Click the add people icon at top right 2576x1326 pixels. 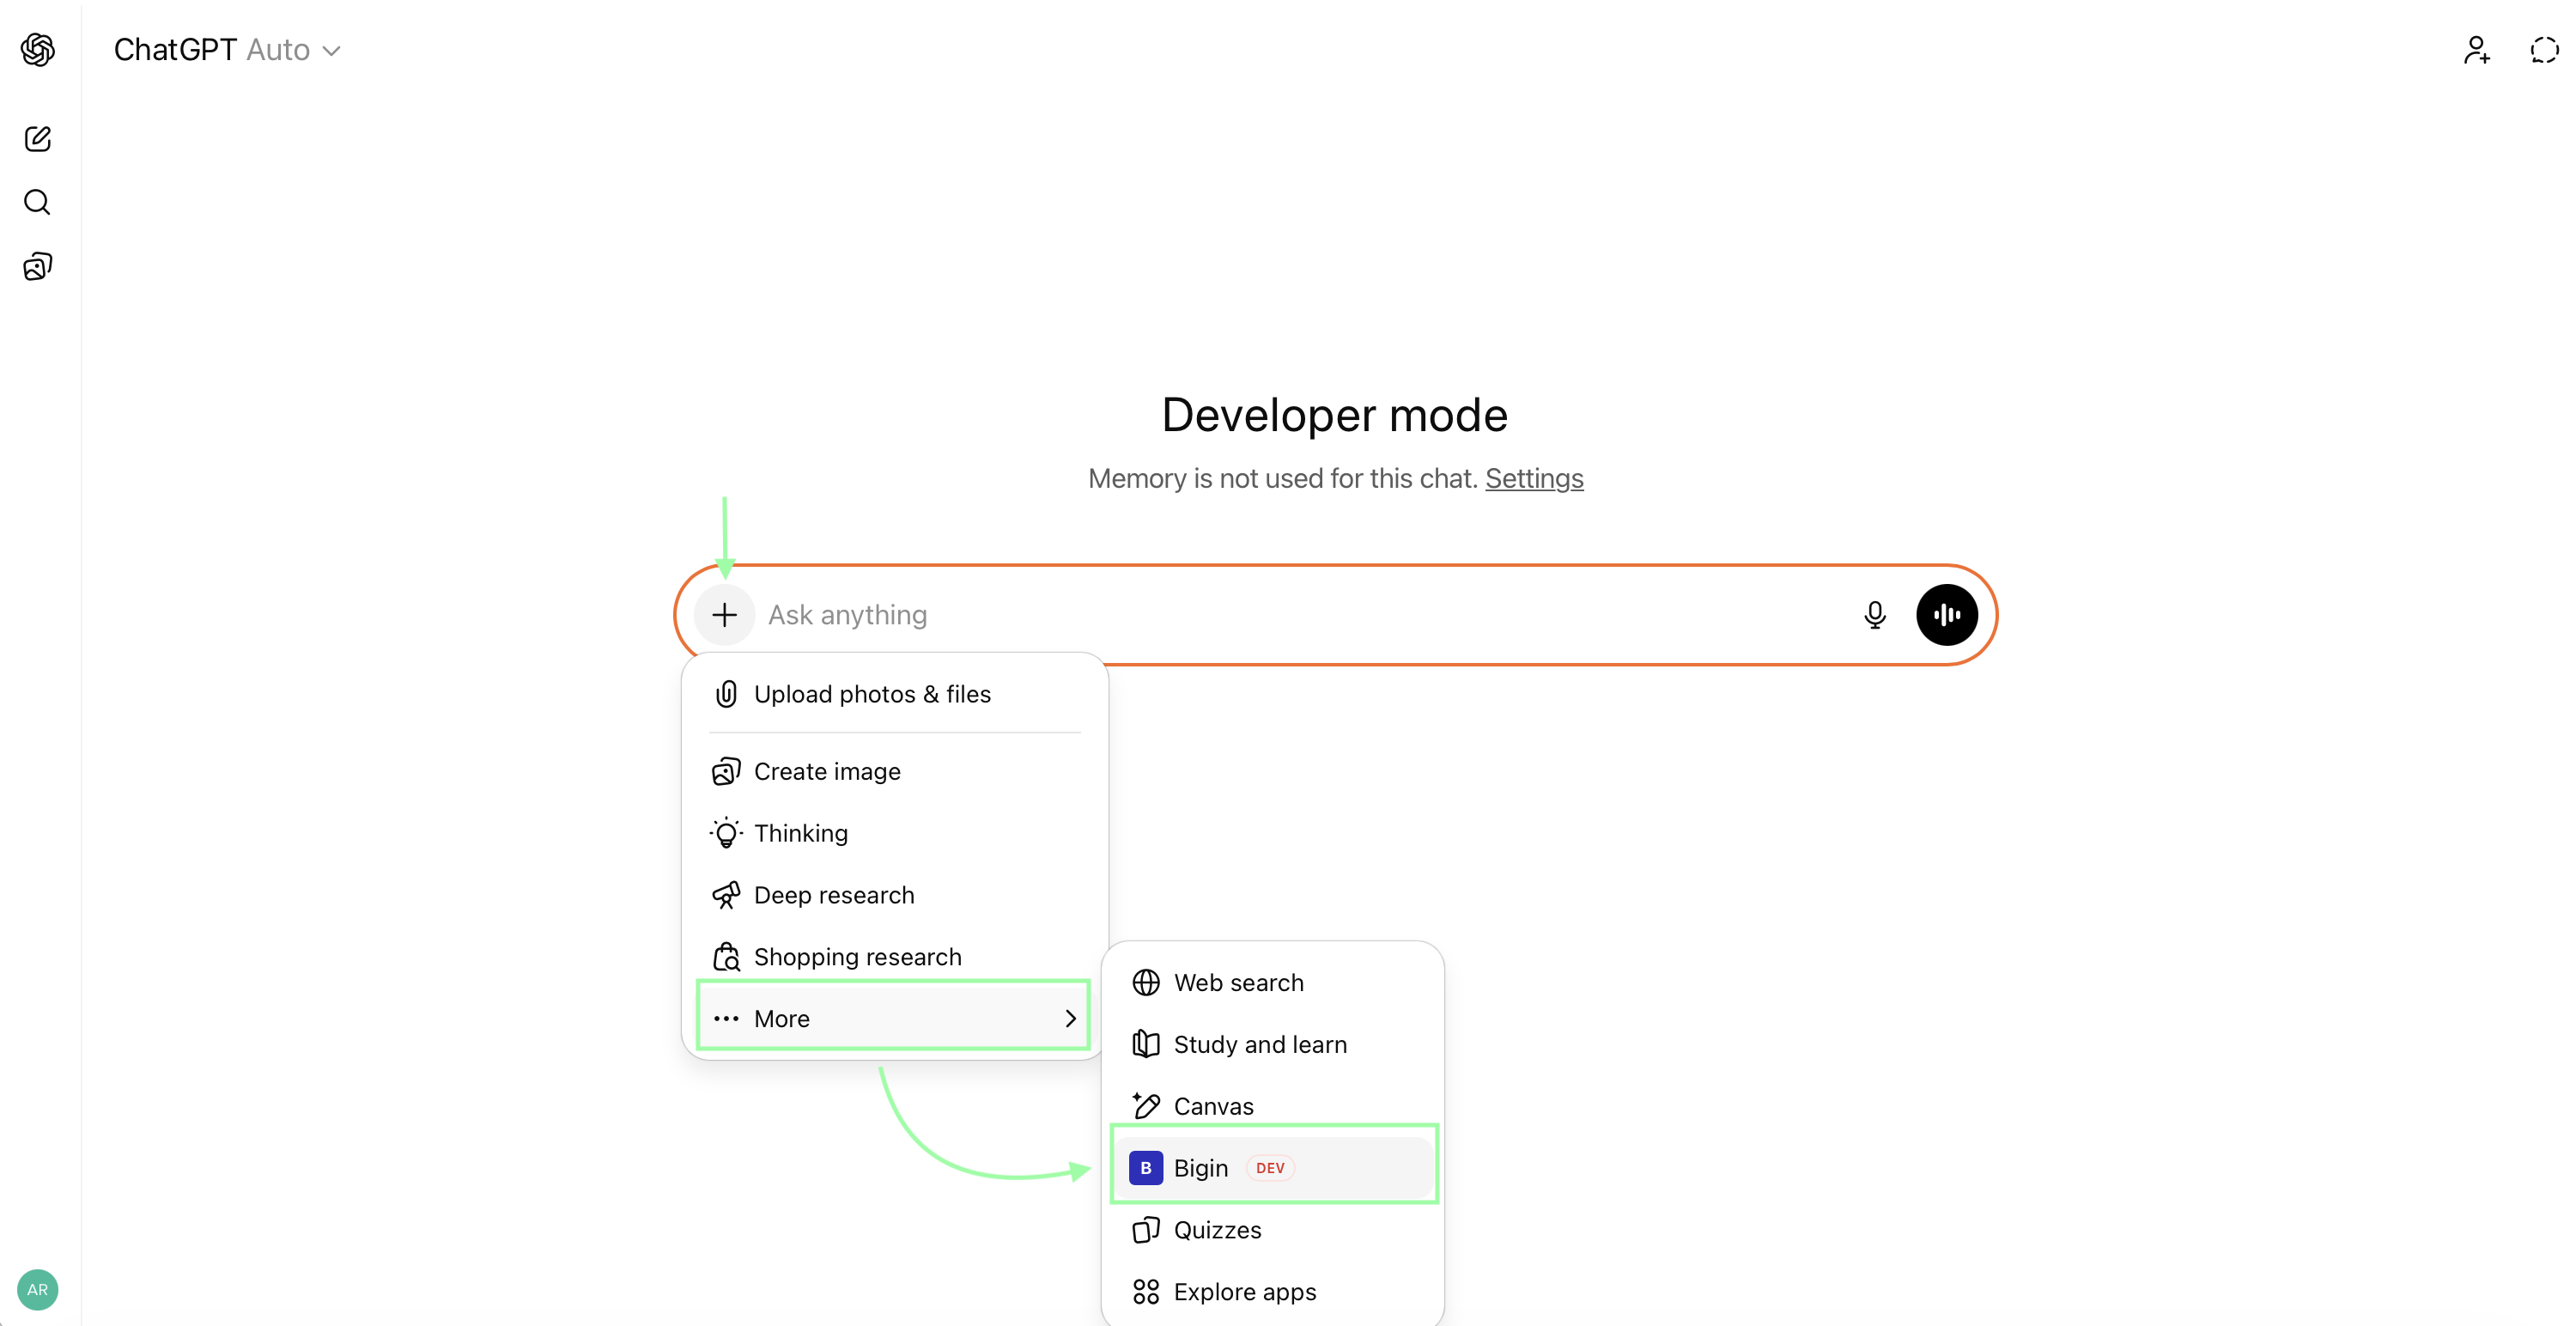pos(2476,49)
